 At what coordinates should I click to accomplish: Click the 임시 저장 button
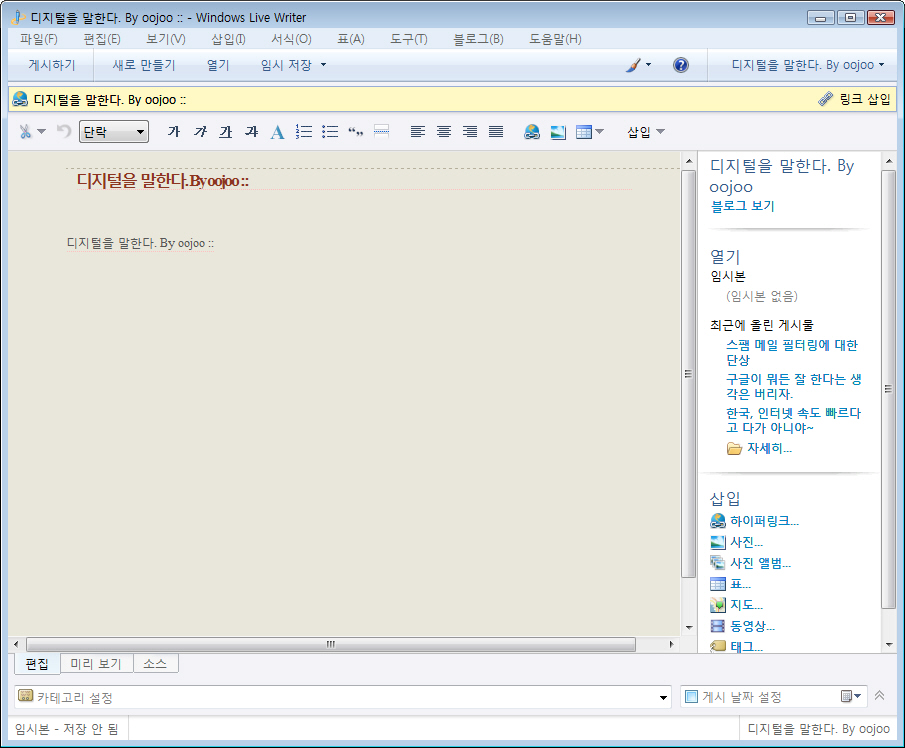286,65
